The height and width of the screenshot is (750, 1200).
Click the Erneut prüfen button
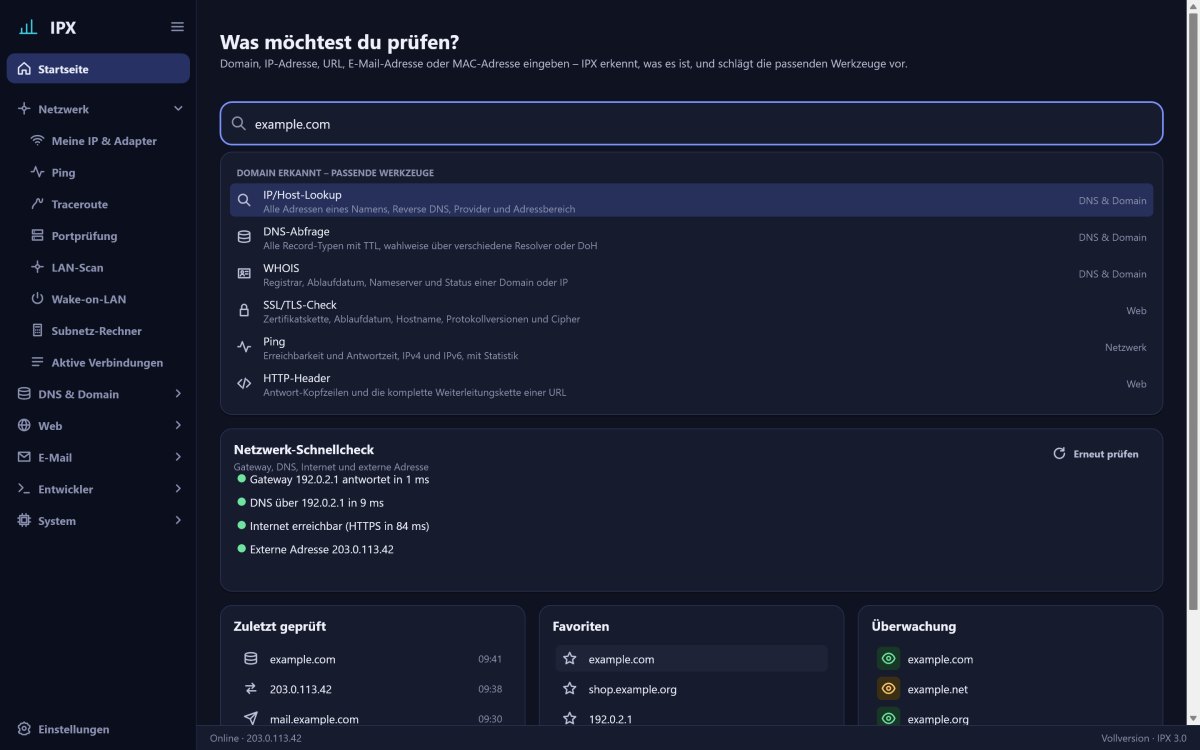[x=1095, y=453]
